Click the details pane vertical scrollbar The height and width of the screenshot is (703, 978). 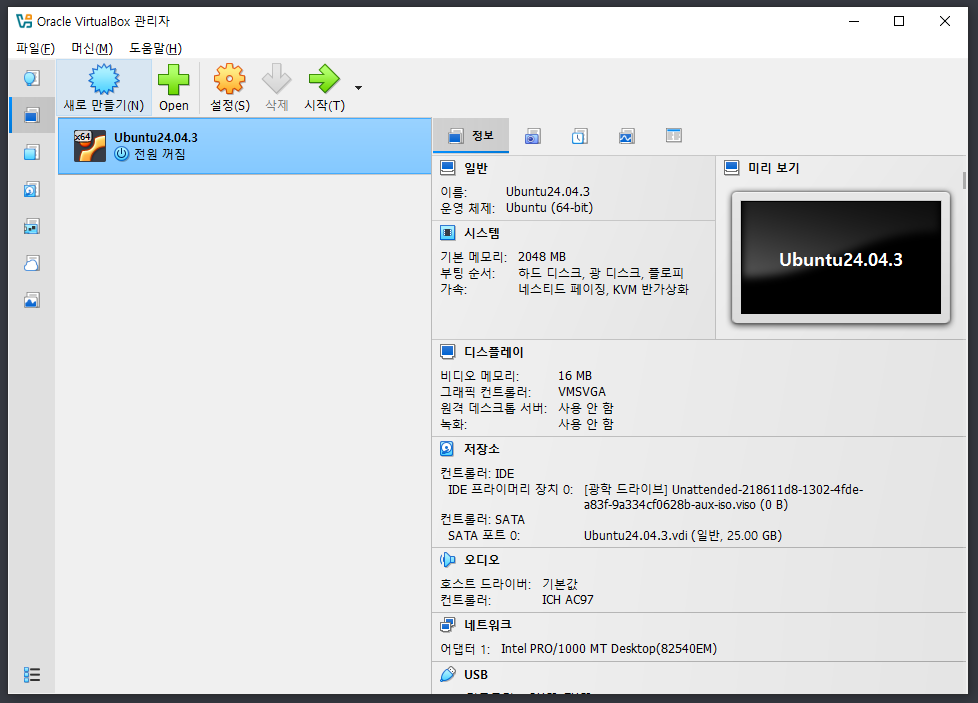(x=964, y=181)
